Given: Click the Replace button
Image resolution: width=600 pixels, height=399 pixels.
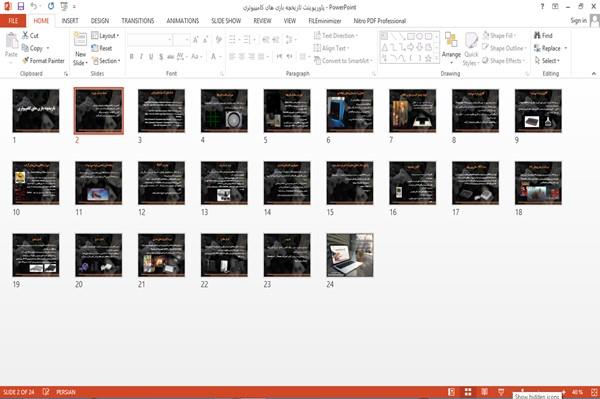Looking at the screenshot, I should [550, 48].
